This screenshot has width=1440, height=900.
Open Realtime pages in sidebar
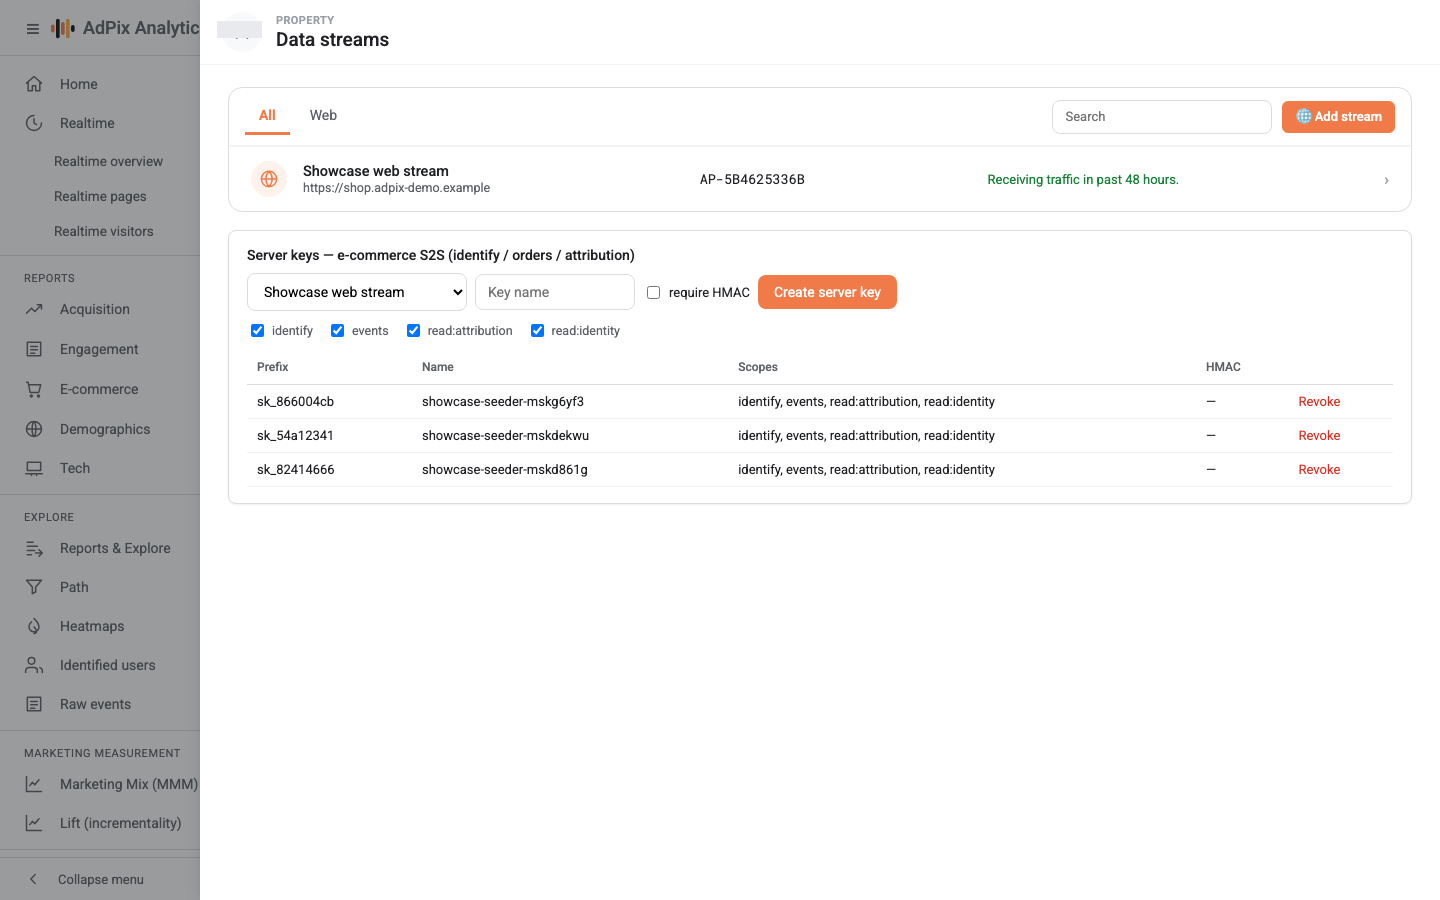point(100,196)
